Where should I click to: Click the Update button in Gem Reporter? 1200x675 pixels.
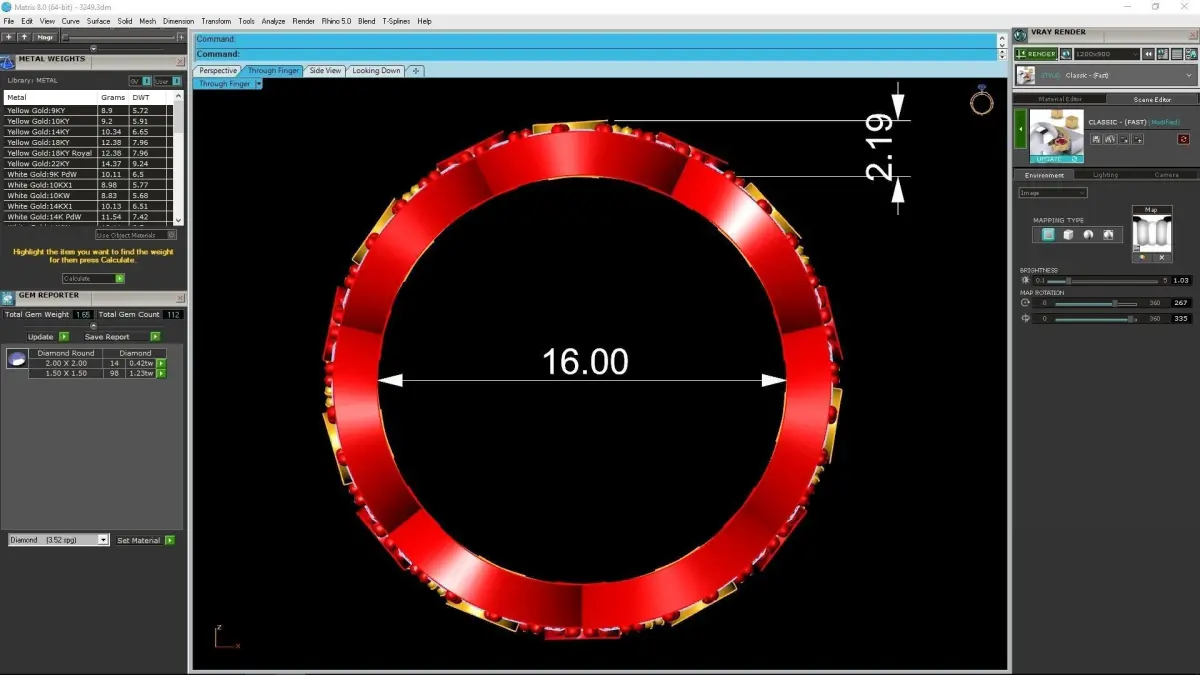(48, 337)
